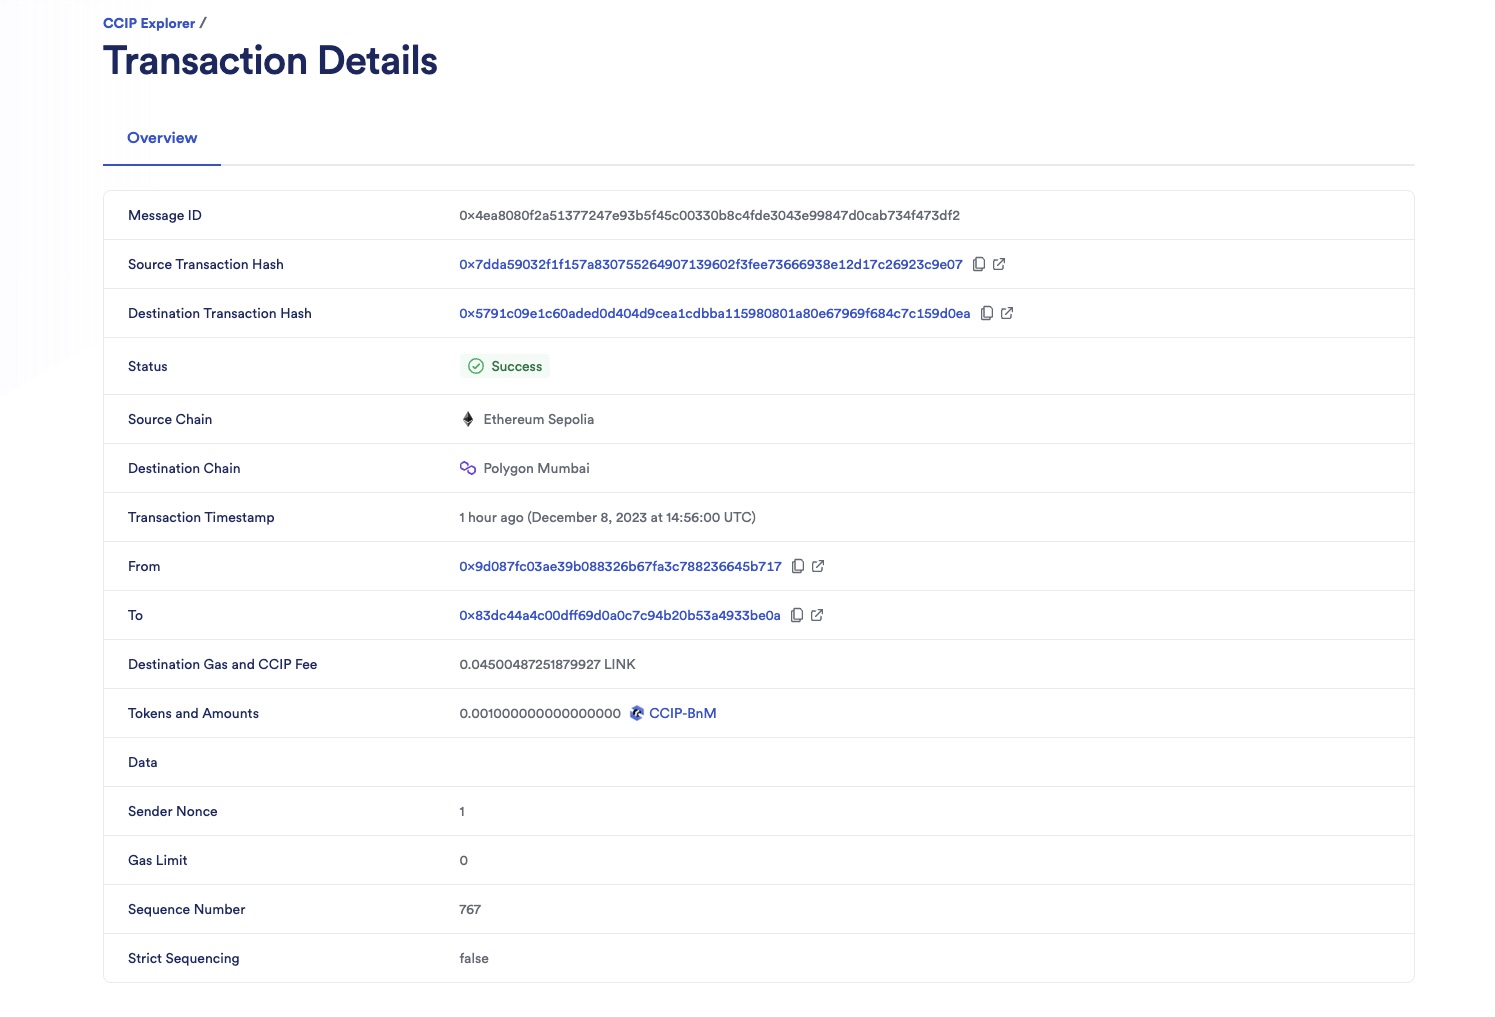Open To address 0x83dc44a4c00d… link
This screenshot has height=1017, width=1495.
(x=620, y=615)
